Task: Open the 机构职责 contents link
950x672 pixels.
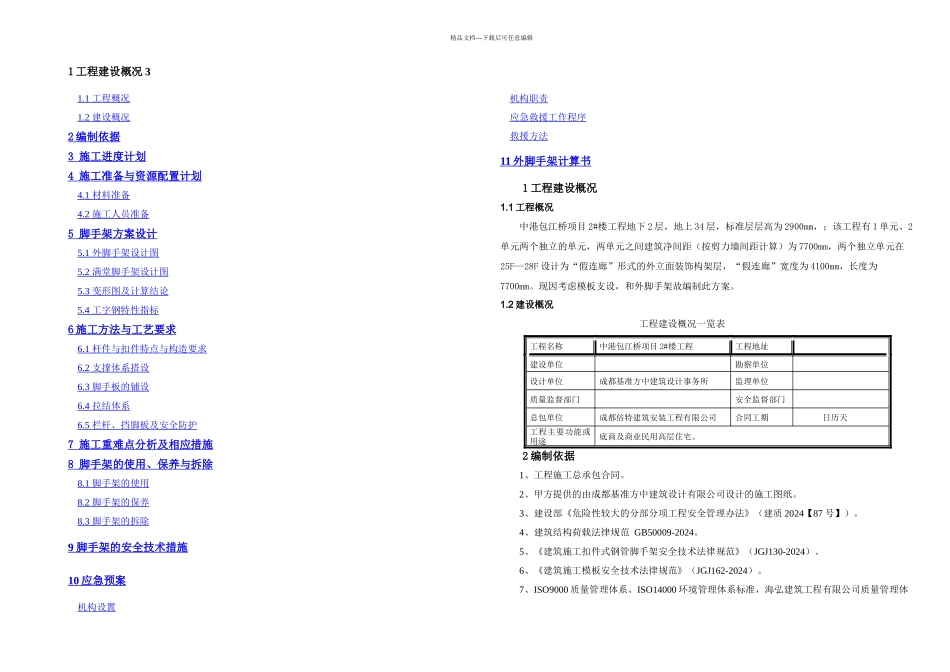Action: 528,98
